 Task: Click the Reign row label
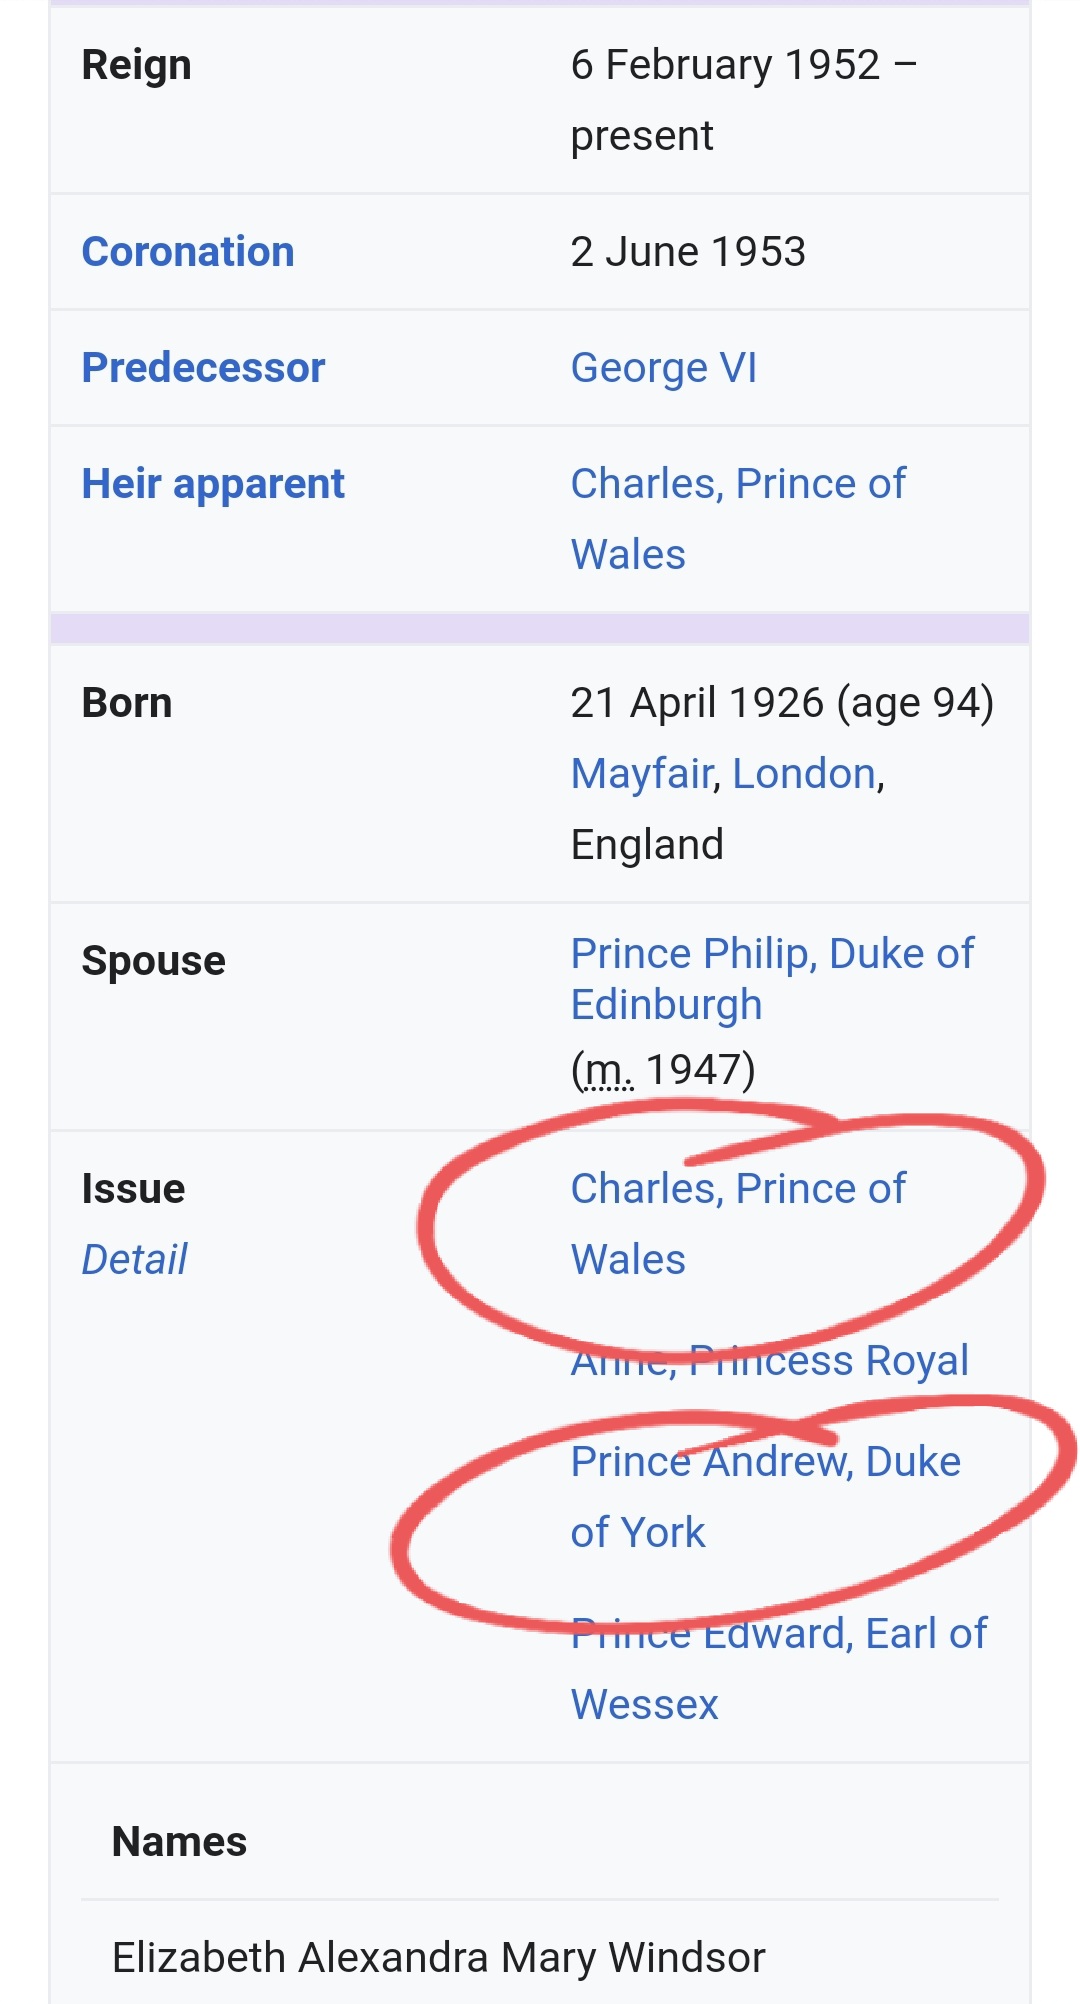click(x=136, y=65)
